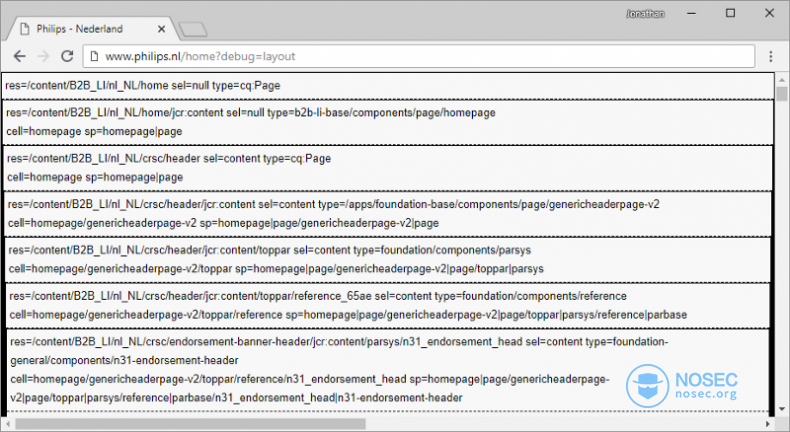Screen dimensions: 790x432
Task: Click the cell line ending 'parsys/reference|parbase'
Action: [348, 315]
